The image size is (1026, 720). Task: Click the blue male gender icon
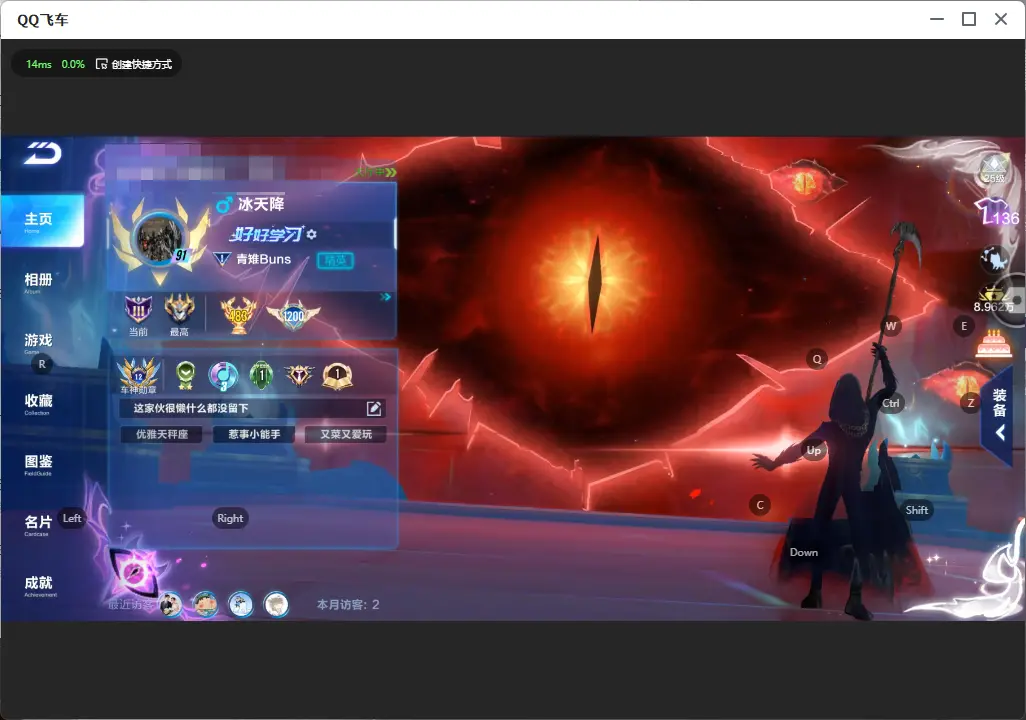tap(224, 205)
